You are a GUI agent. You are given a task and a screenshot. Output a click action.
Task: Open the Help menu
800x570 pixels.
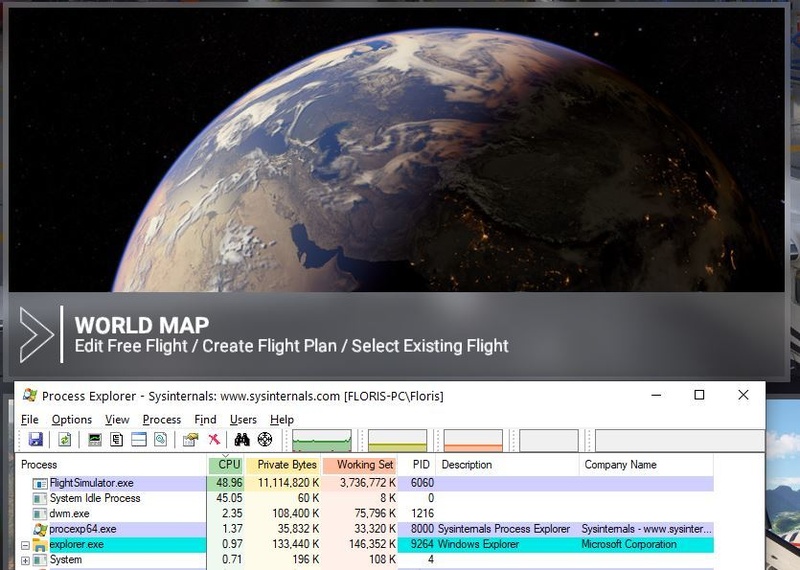point(282,419)
